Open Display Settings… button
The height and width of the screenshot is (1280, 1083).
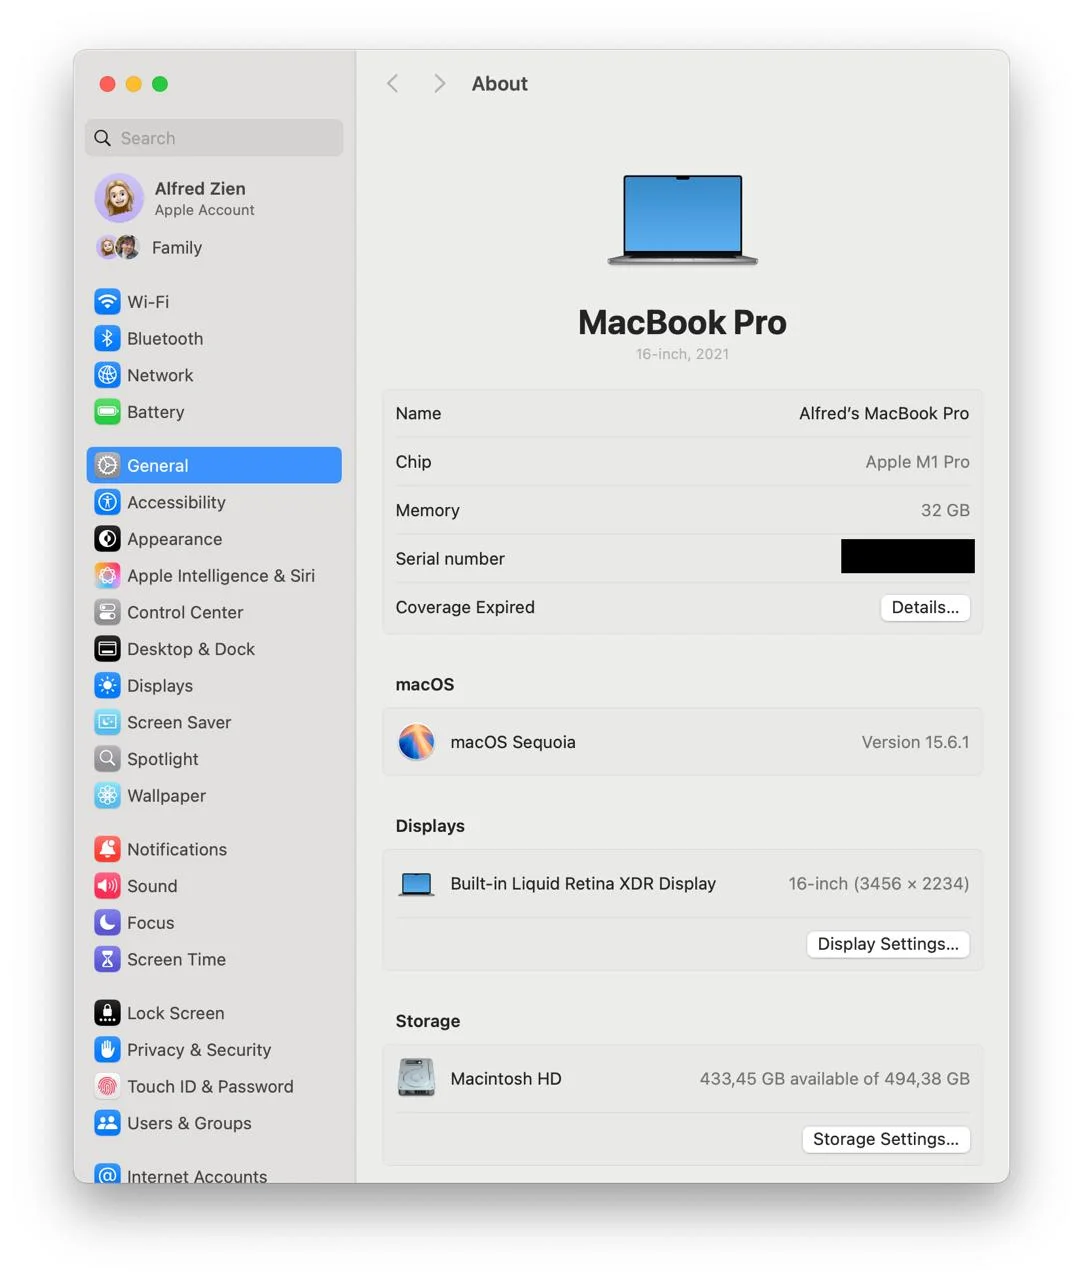pos(888,944)
